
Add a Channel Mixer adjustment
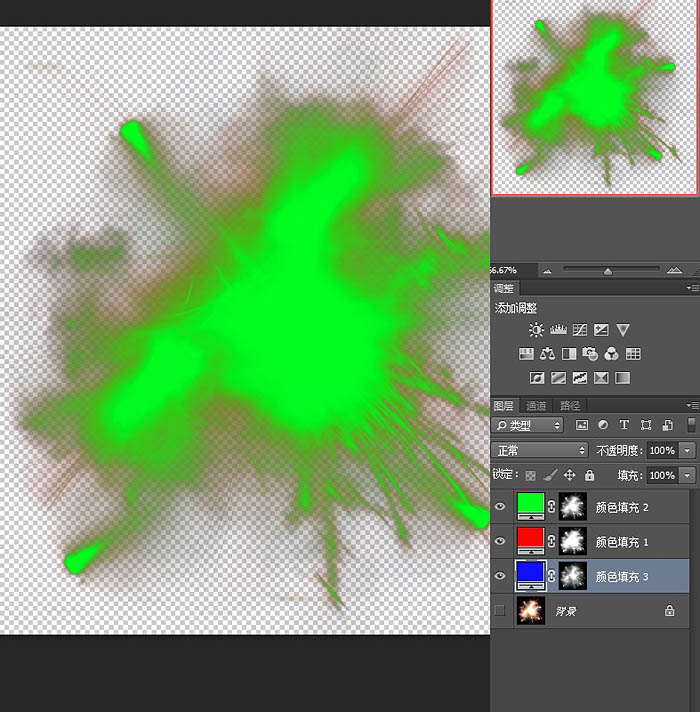(611, 354)
